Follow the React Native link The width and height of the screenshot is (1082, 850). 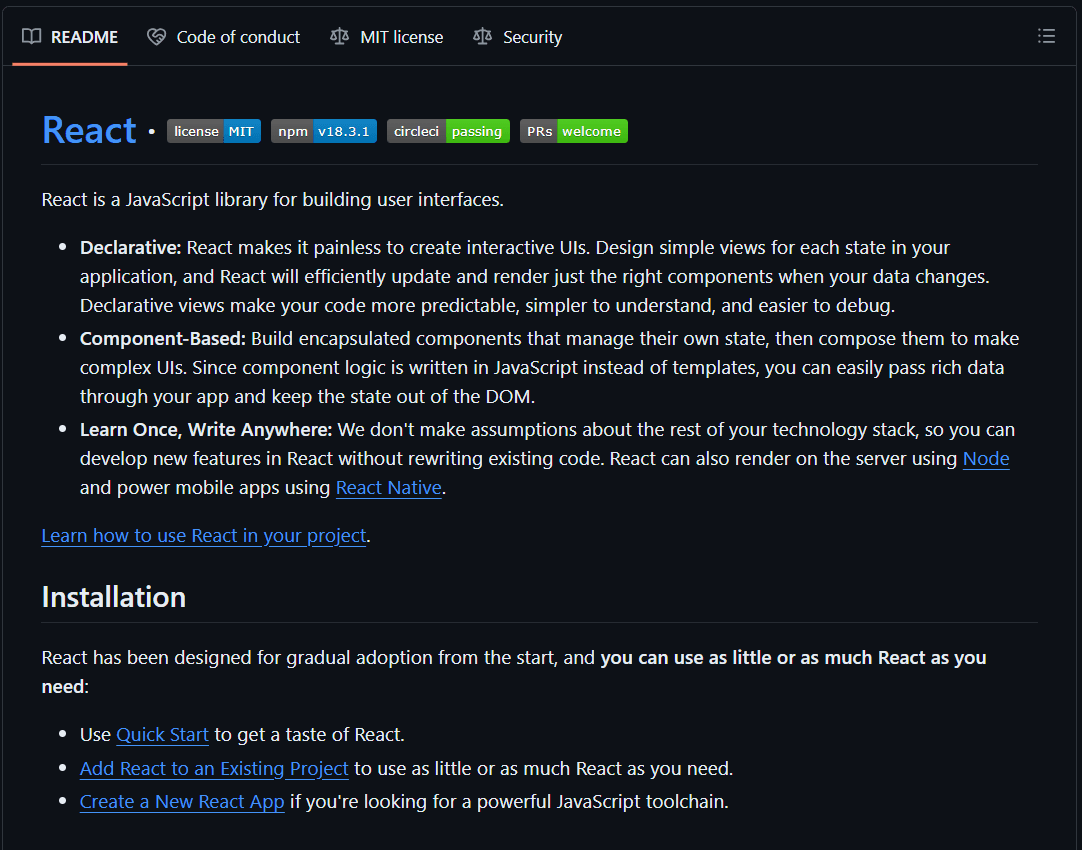388,488
